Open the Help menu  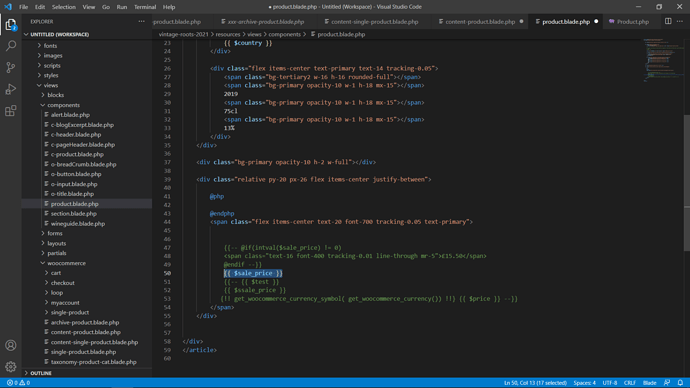point(169,7)
